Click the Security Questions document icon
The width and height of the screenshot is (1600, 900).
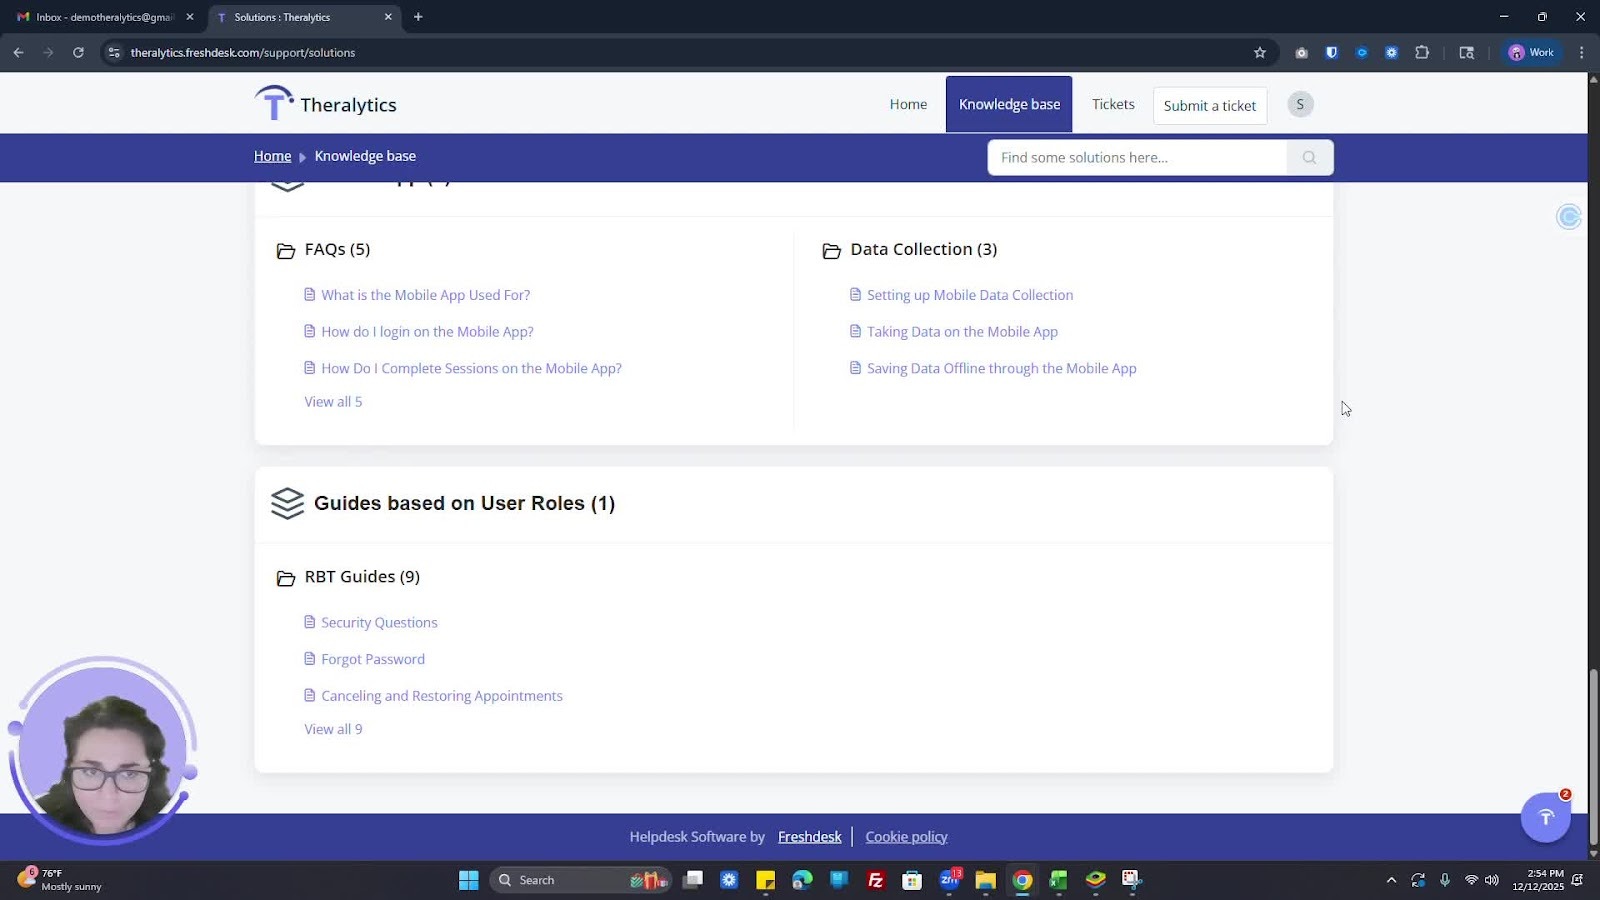point(310,622)
